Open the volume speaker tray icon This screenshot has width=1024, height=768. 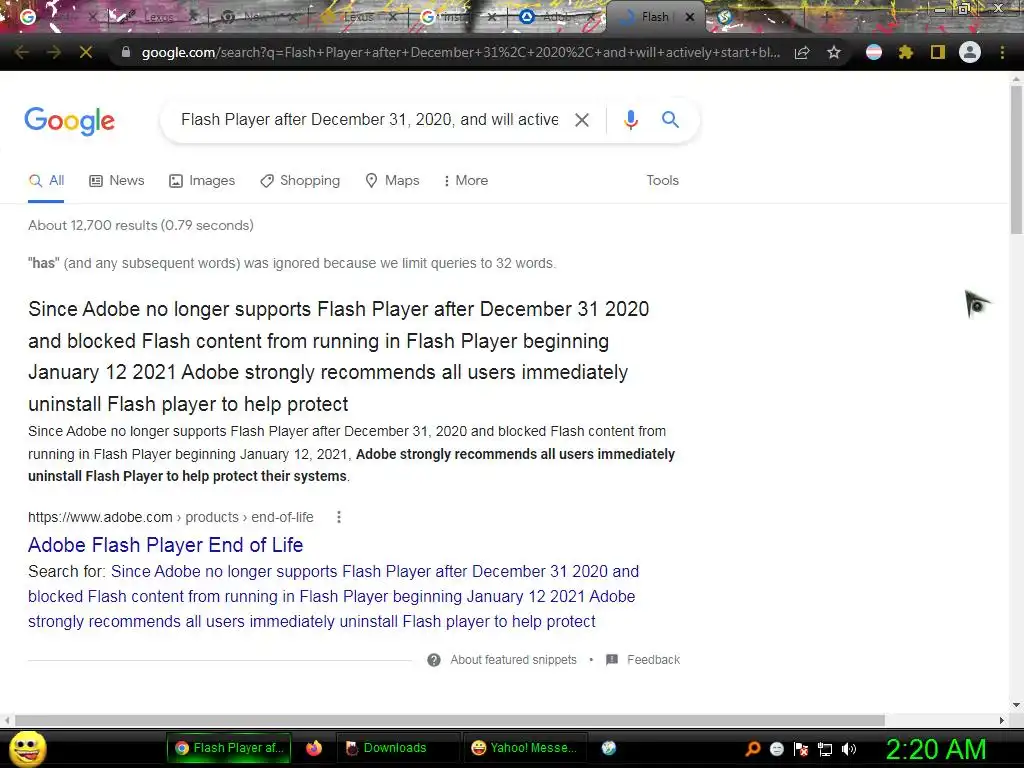pos(849,749)
